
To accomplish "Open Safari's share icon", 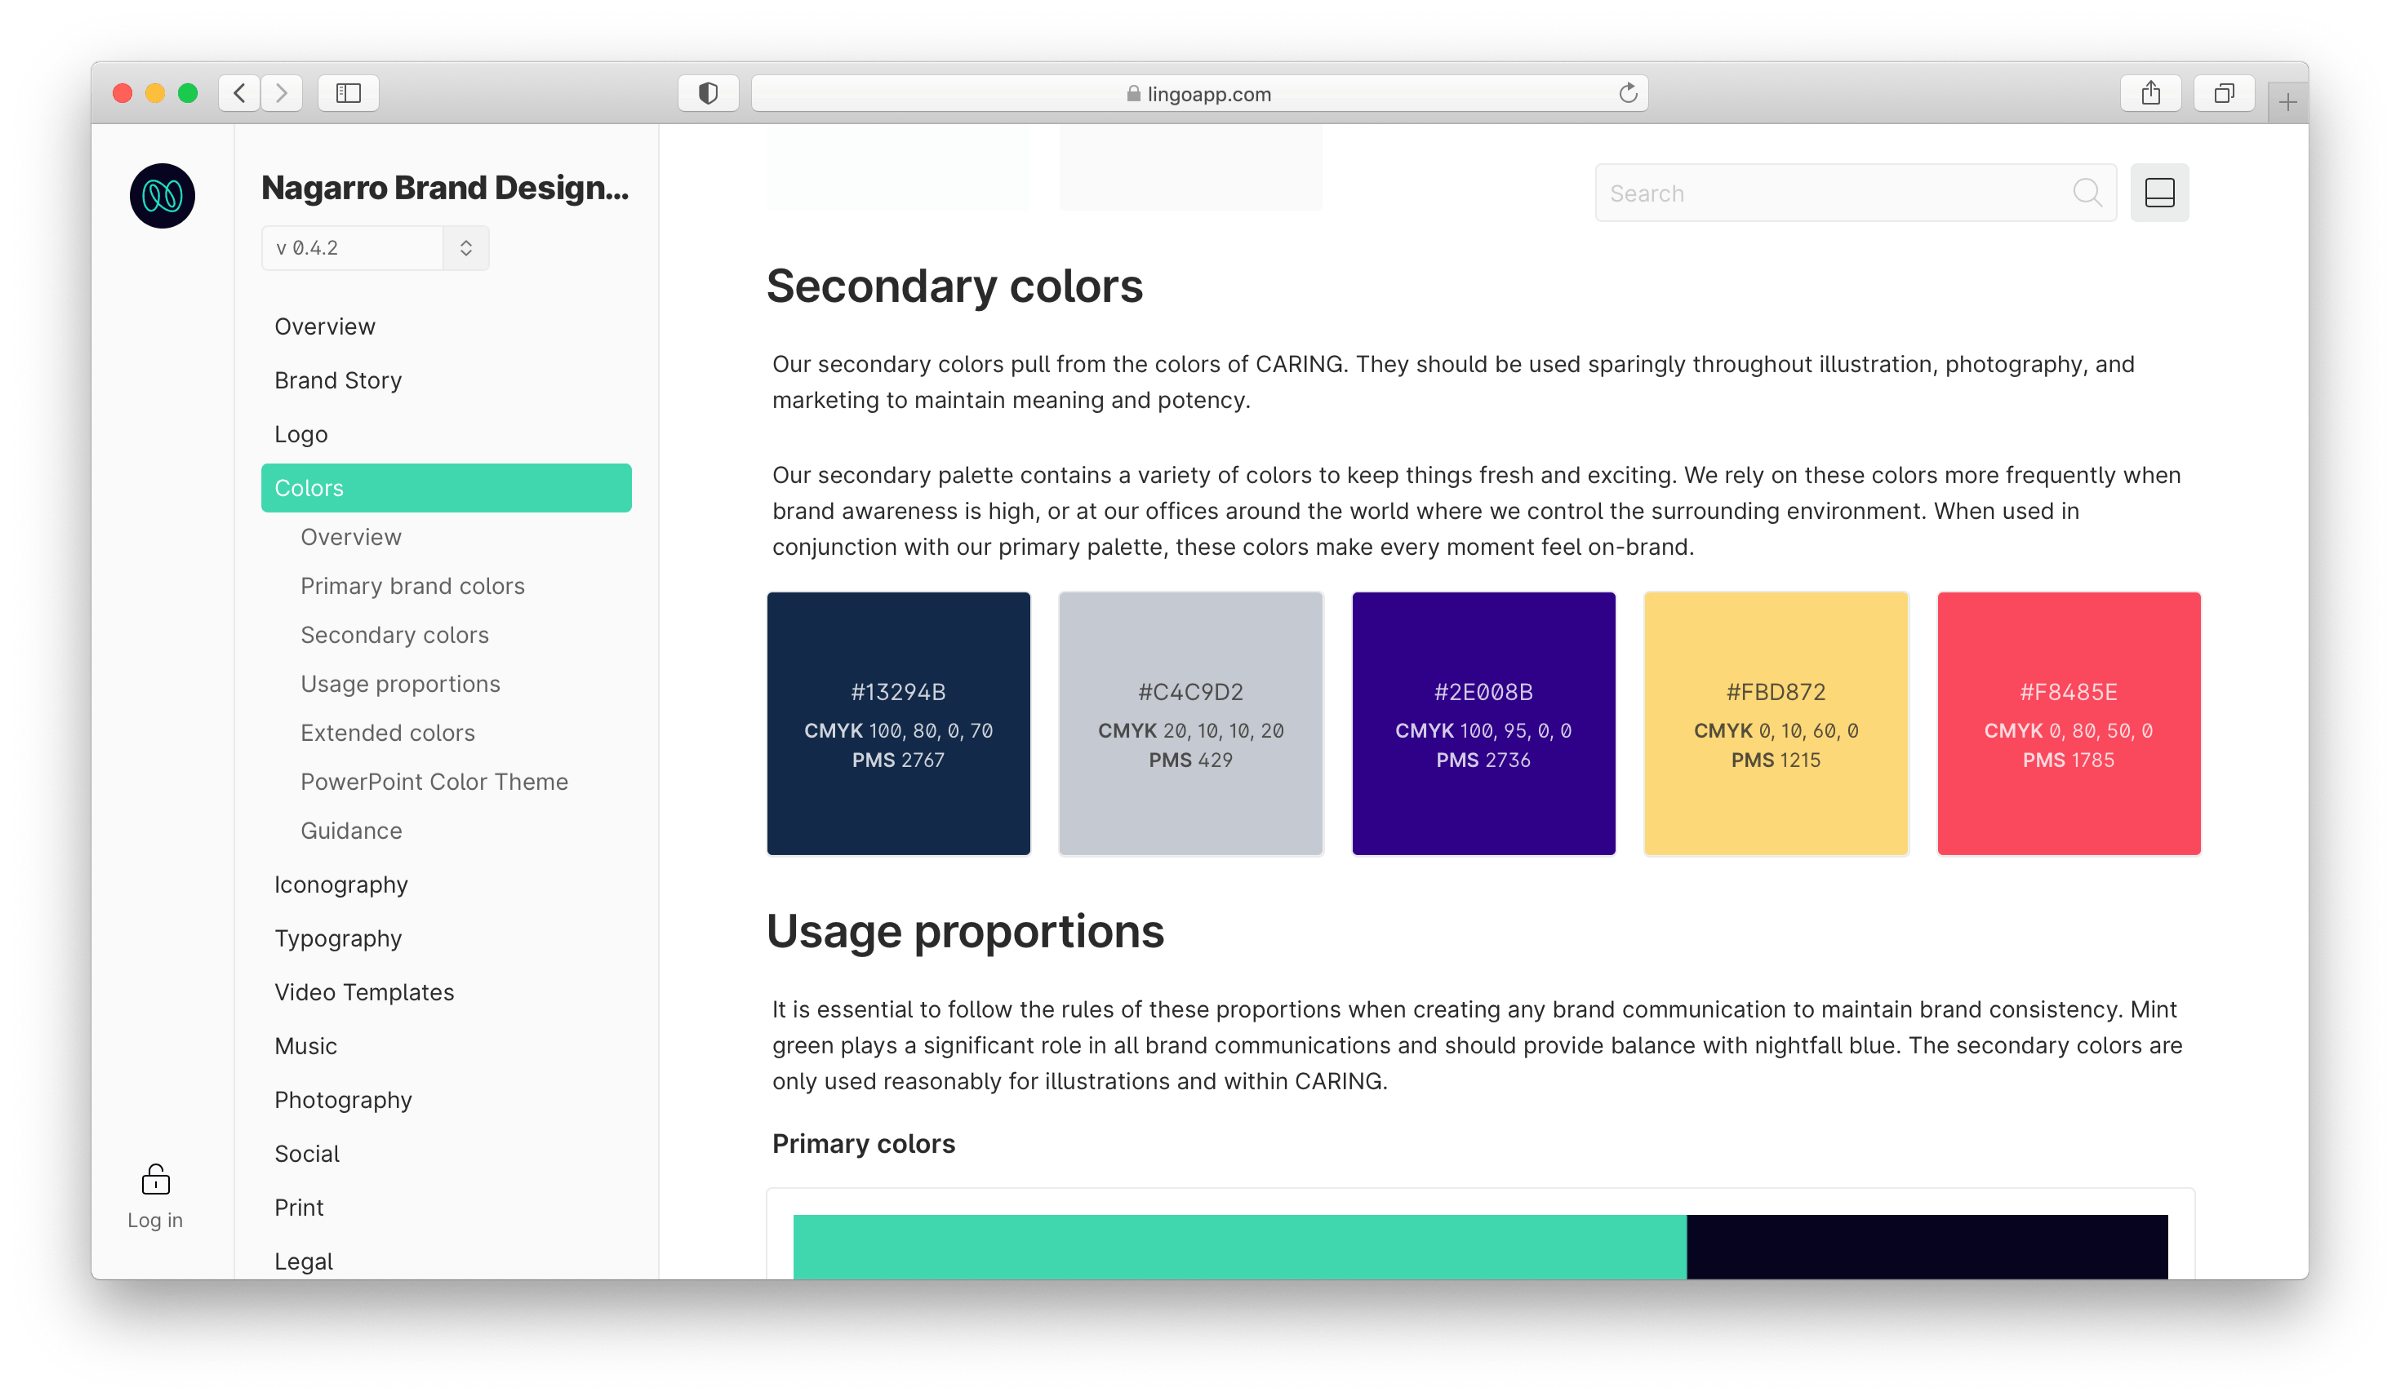I will tap(2152, 92).
